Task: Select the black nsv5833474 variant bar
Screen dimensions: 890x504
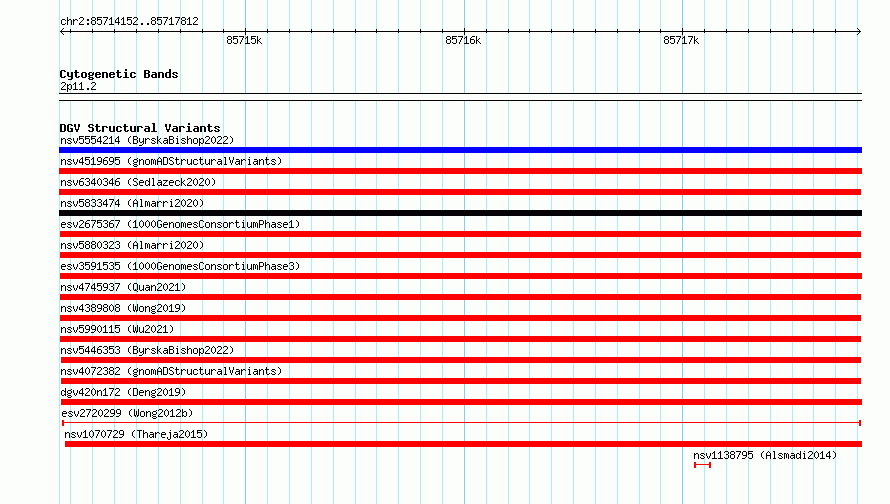Action: point(460,213)
